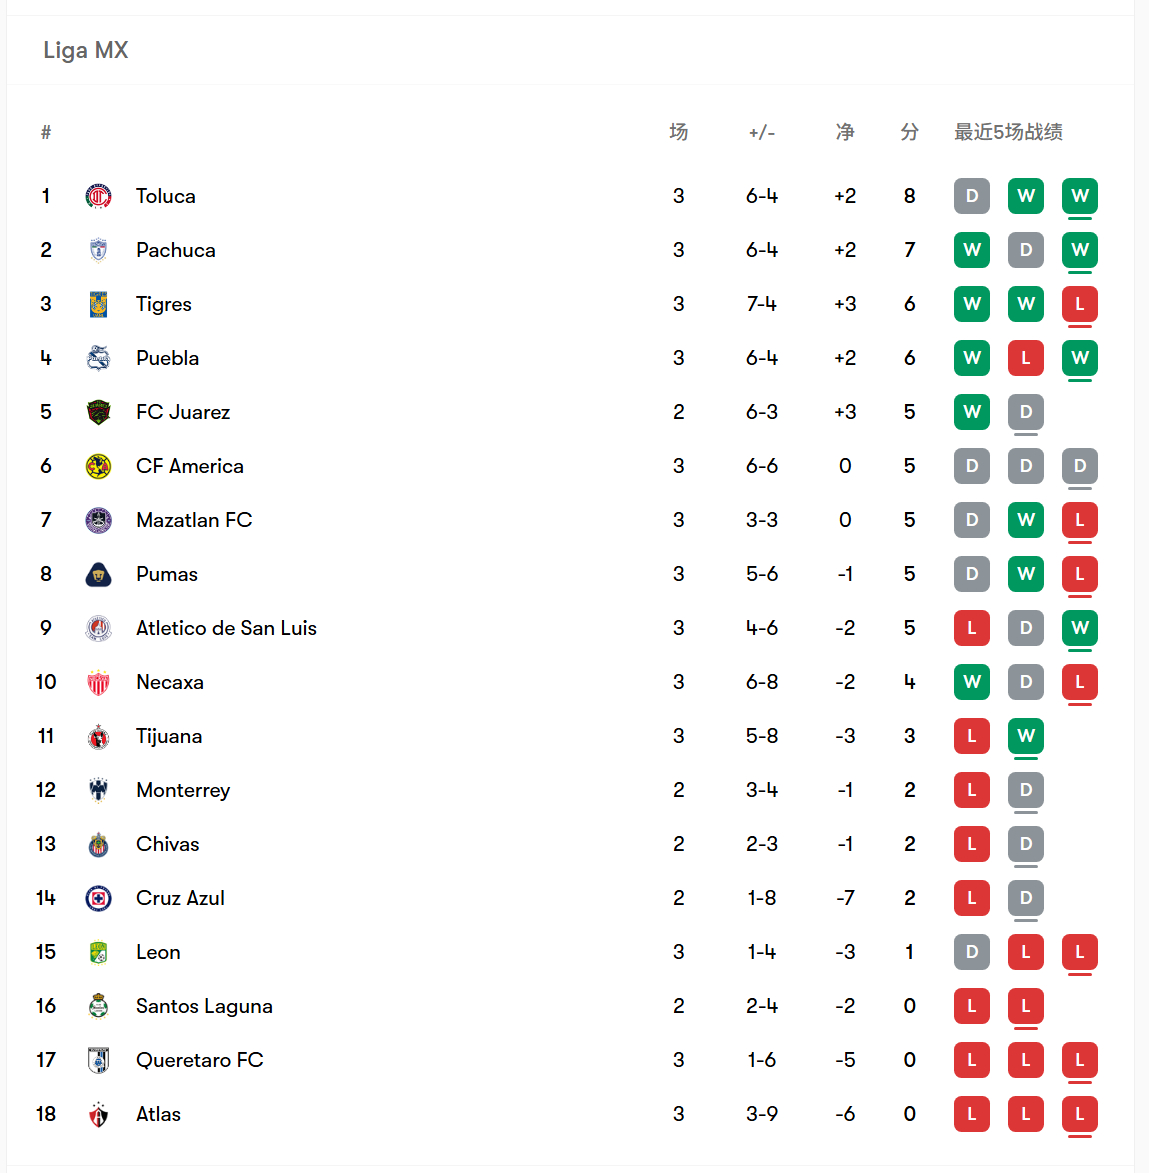This screenshot has height=1173, width=1149.
Task: Select the Cruz Azul badge icon
Action: click(98, 898)
